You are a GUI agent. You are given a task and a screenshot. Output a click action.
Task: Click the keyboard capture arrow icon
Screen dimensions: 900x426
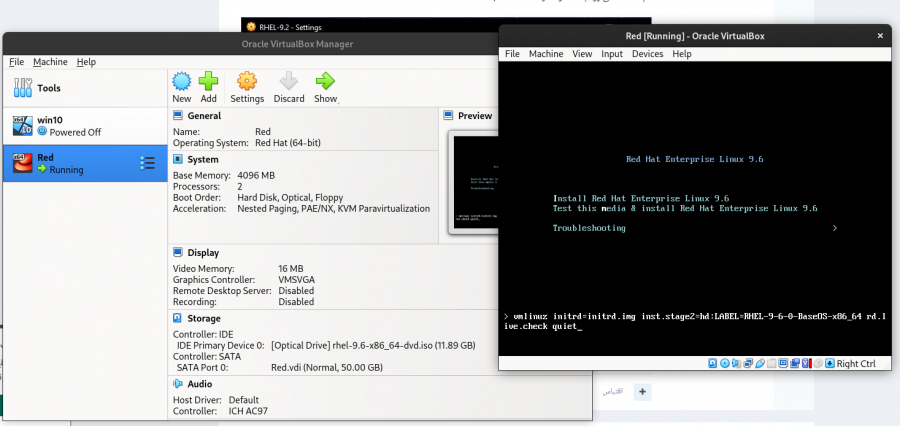[829, 363]
